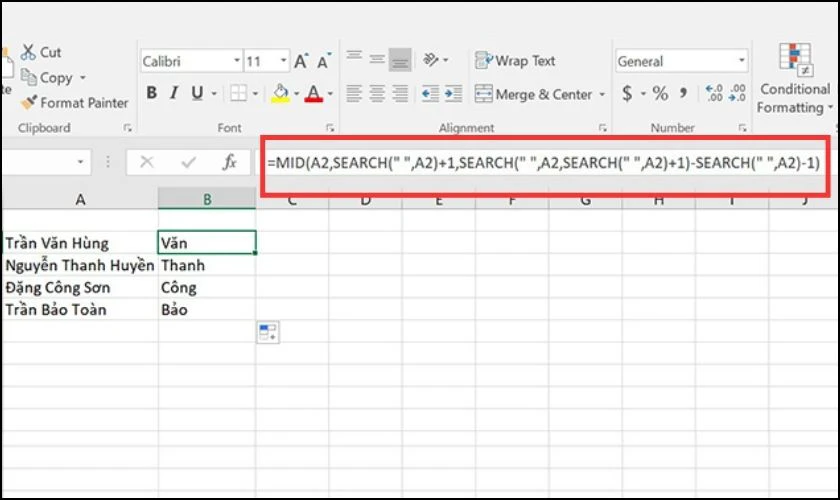Screen dimensions: 840x500
Task: Expand Merge & Center options arrow
Action: pos(602,94)
